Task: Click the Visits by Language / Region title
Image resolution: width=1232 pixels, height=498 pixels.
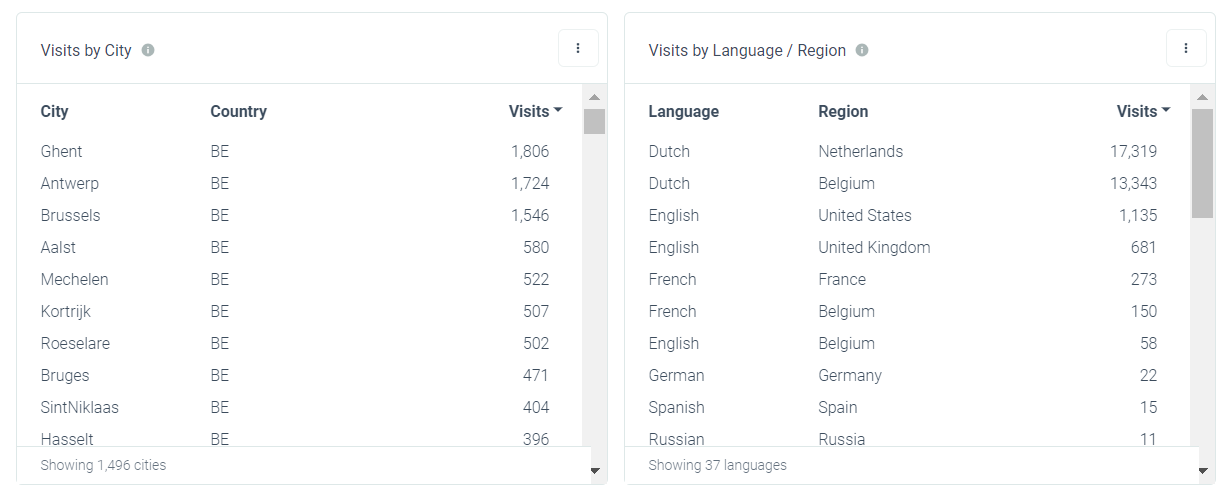Action: pyautogui.click(x=747, y=50)
